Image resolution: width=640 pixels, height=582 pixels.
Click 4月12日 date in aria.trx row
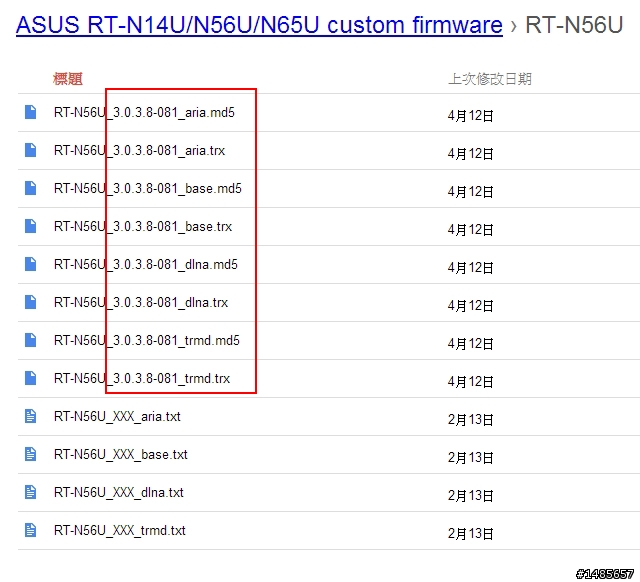coord(471,153)
